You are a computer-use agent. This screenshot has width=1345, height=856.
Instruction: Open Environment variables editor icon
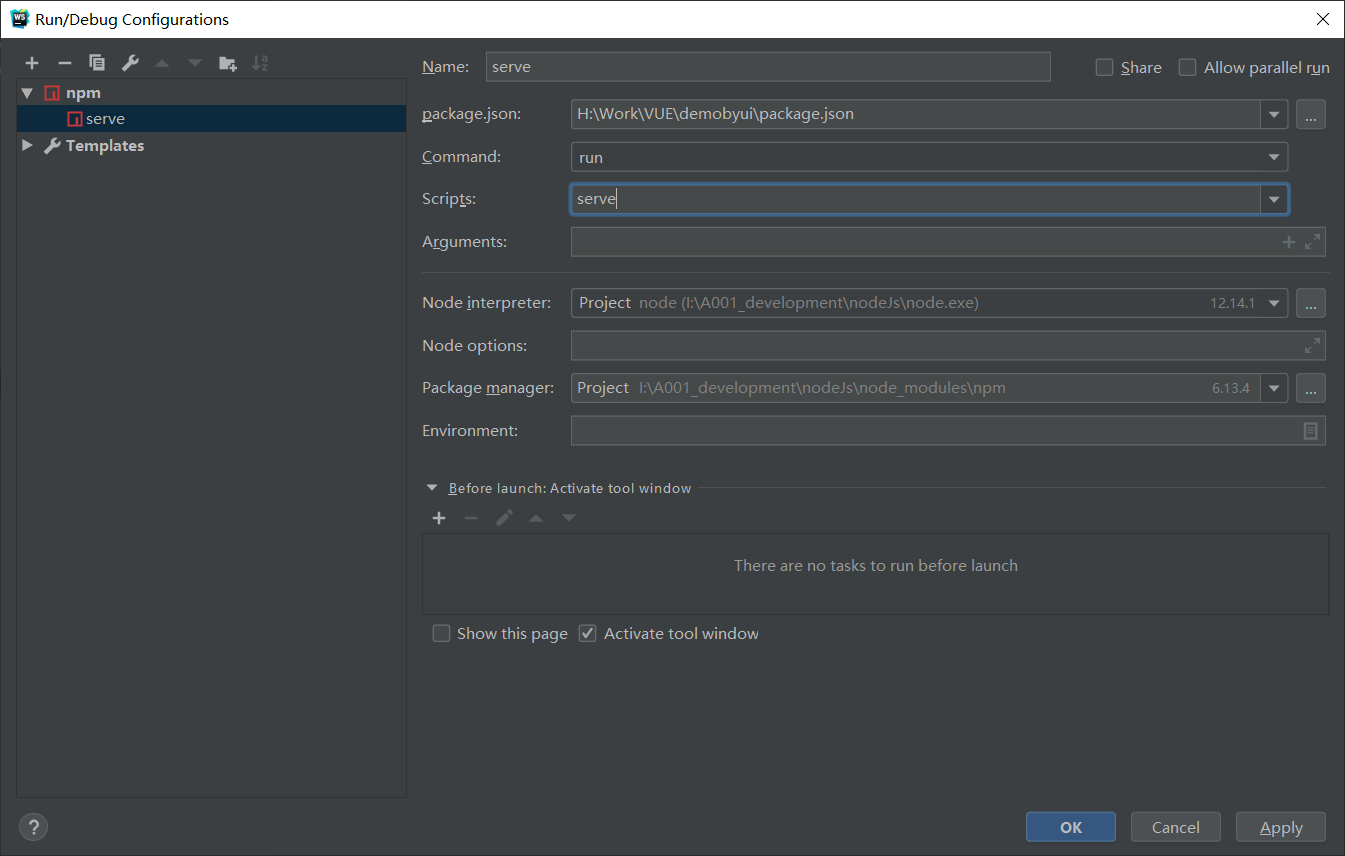[1311, 431]
